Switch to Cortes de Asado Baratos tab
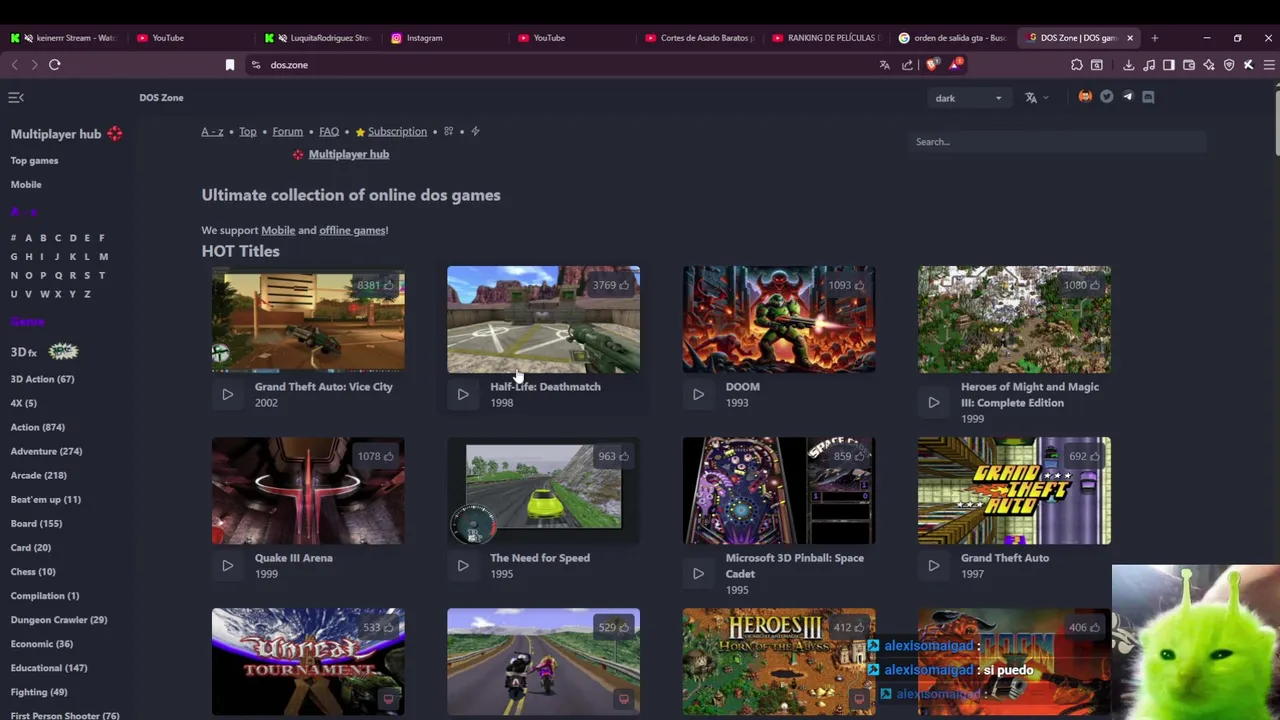1280x720 pixels. point(701,38)
